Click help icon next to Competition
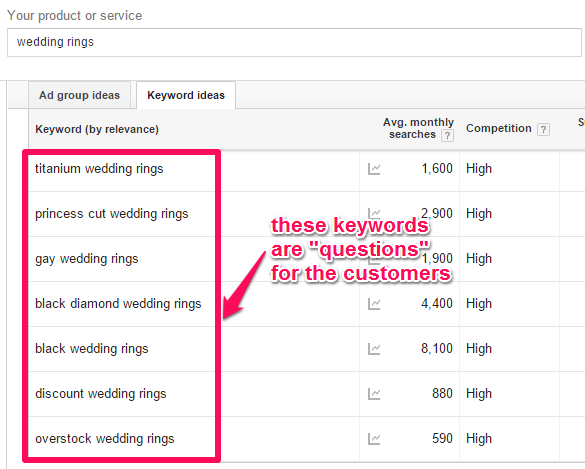 click(543, 129)
